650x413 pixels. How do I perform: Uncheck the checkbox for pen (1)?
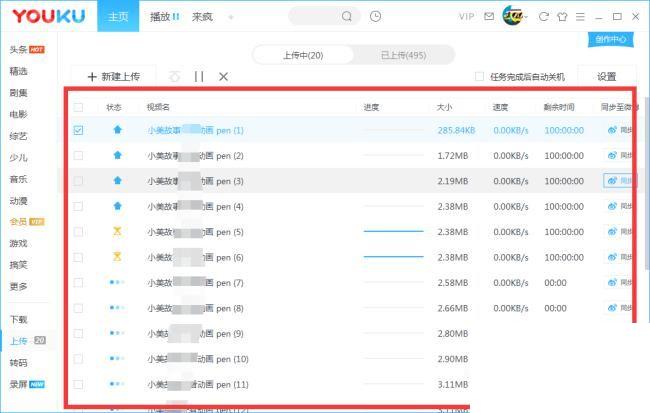(x=78, y=130)
